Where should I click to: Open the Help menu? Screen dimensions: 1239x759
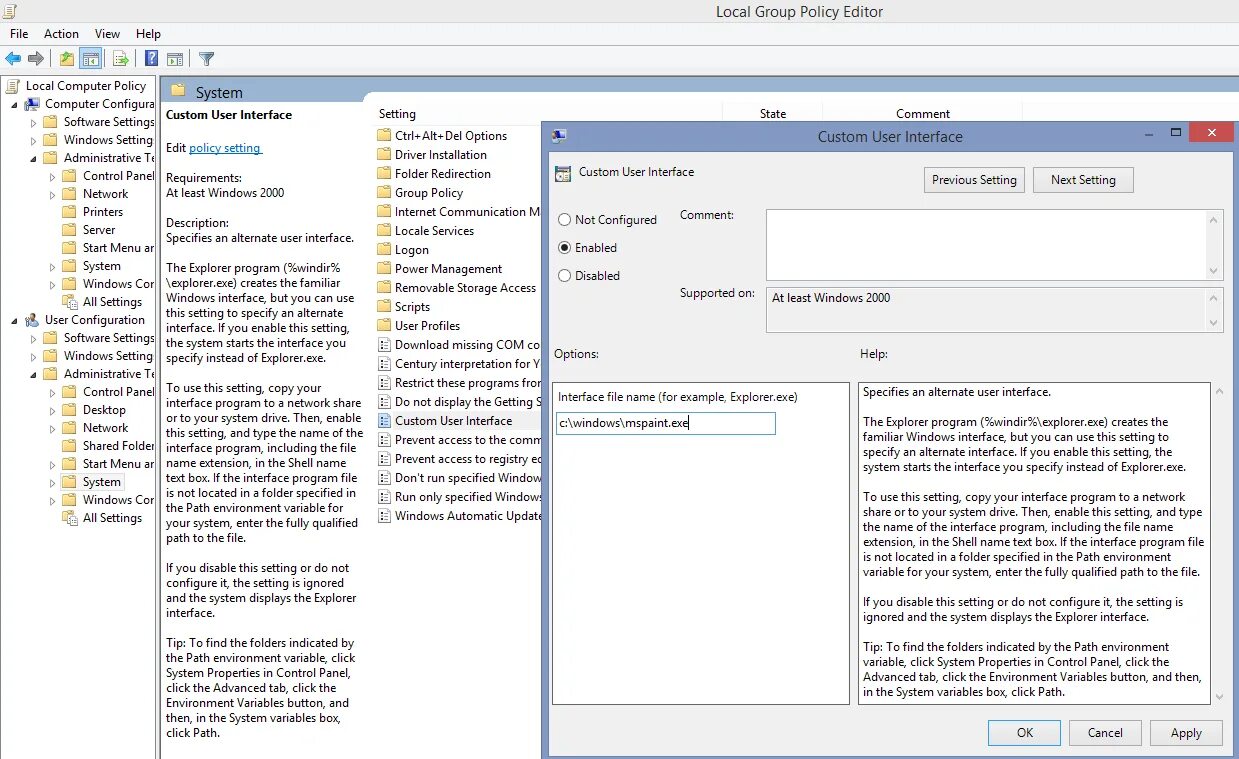point(148,34)
